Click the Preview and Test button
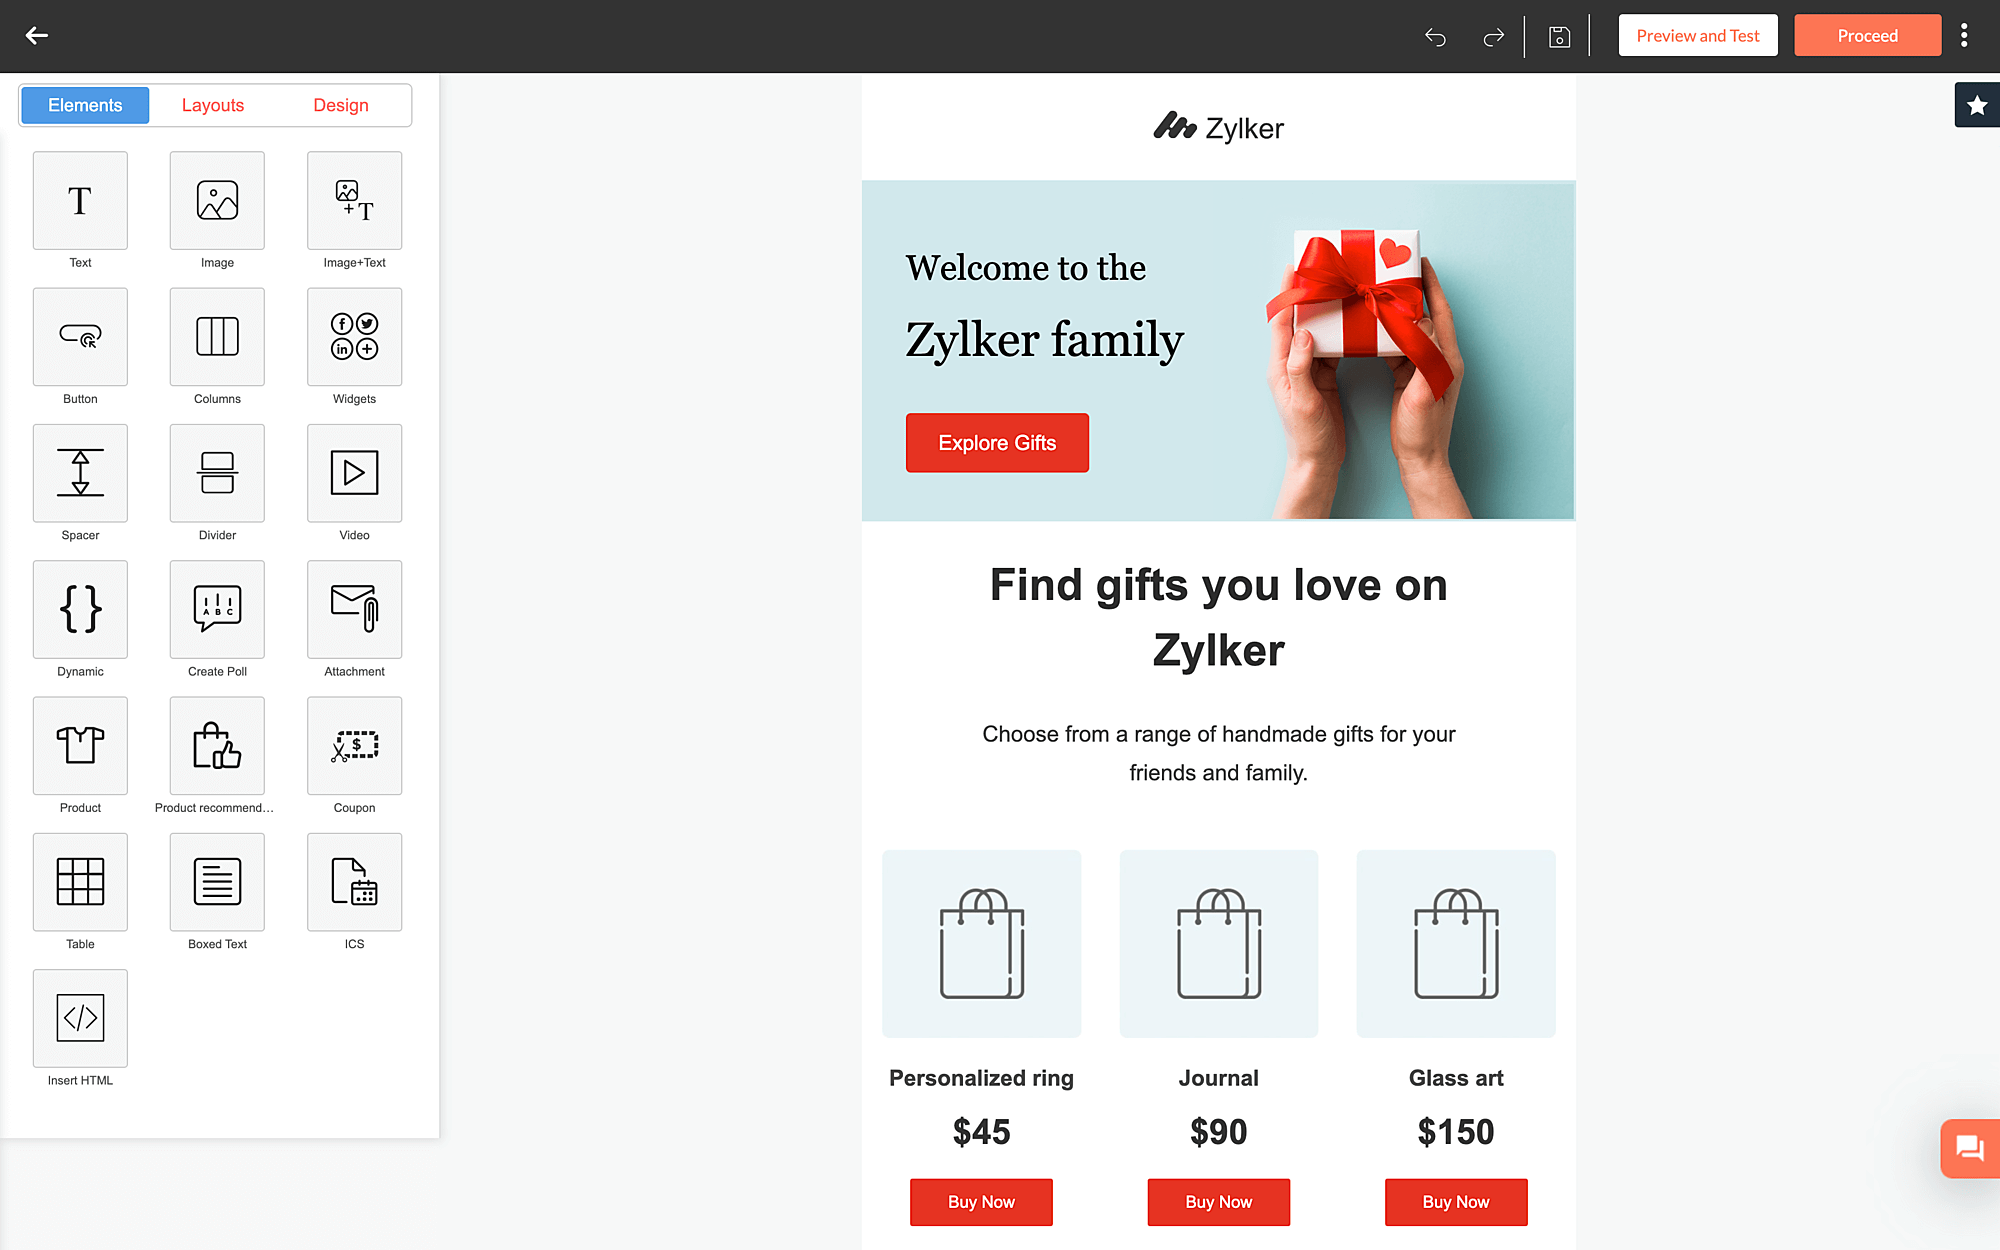This screenshot has width=2000, height=1250. 1698,35
